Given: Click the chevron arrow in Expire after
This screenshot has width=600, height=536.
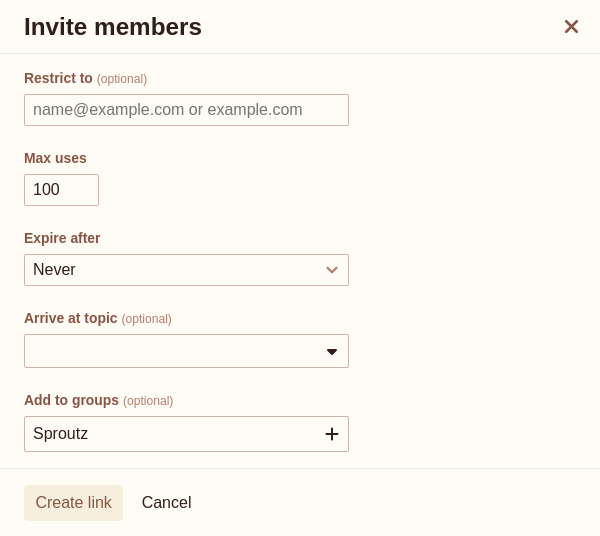Looking at the screenshot, I should tap(332, 270).
